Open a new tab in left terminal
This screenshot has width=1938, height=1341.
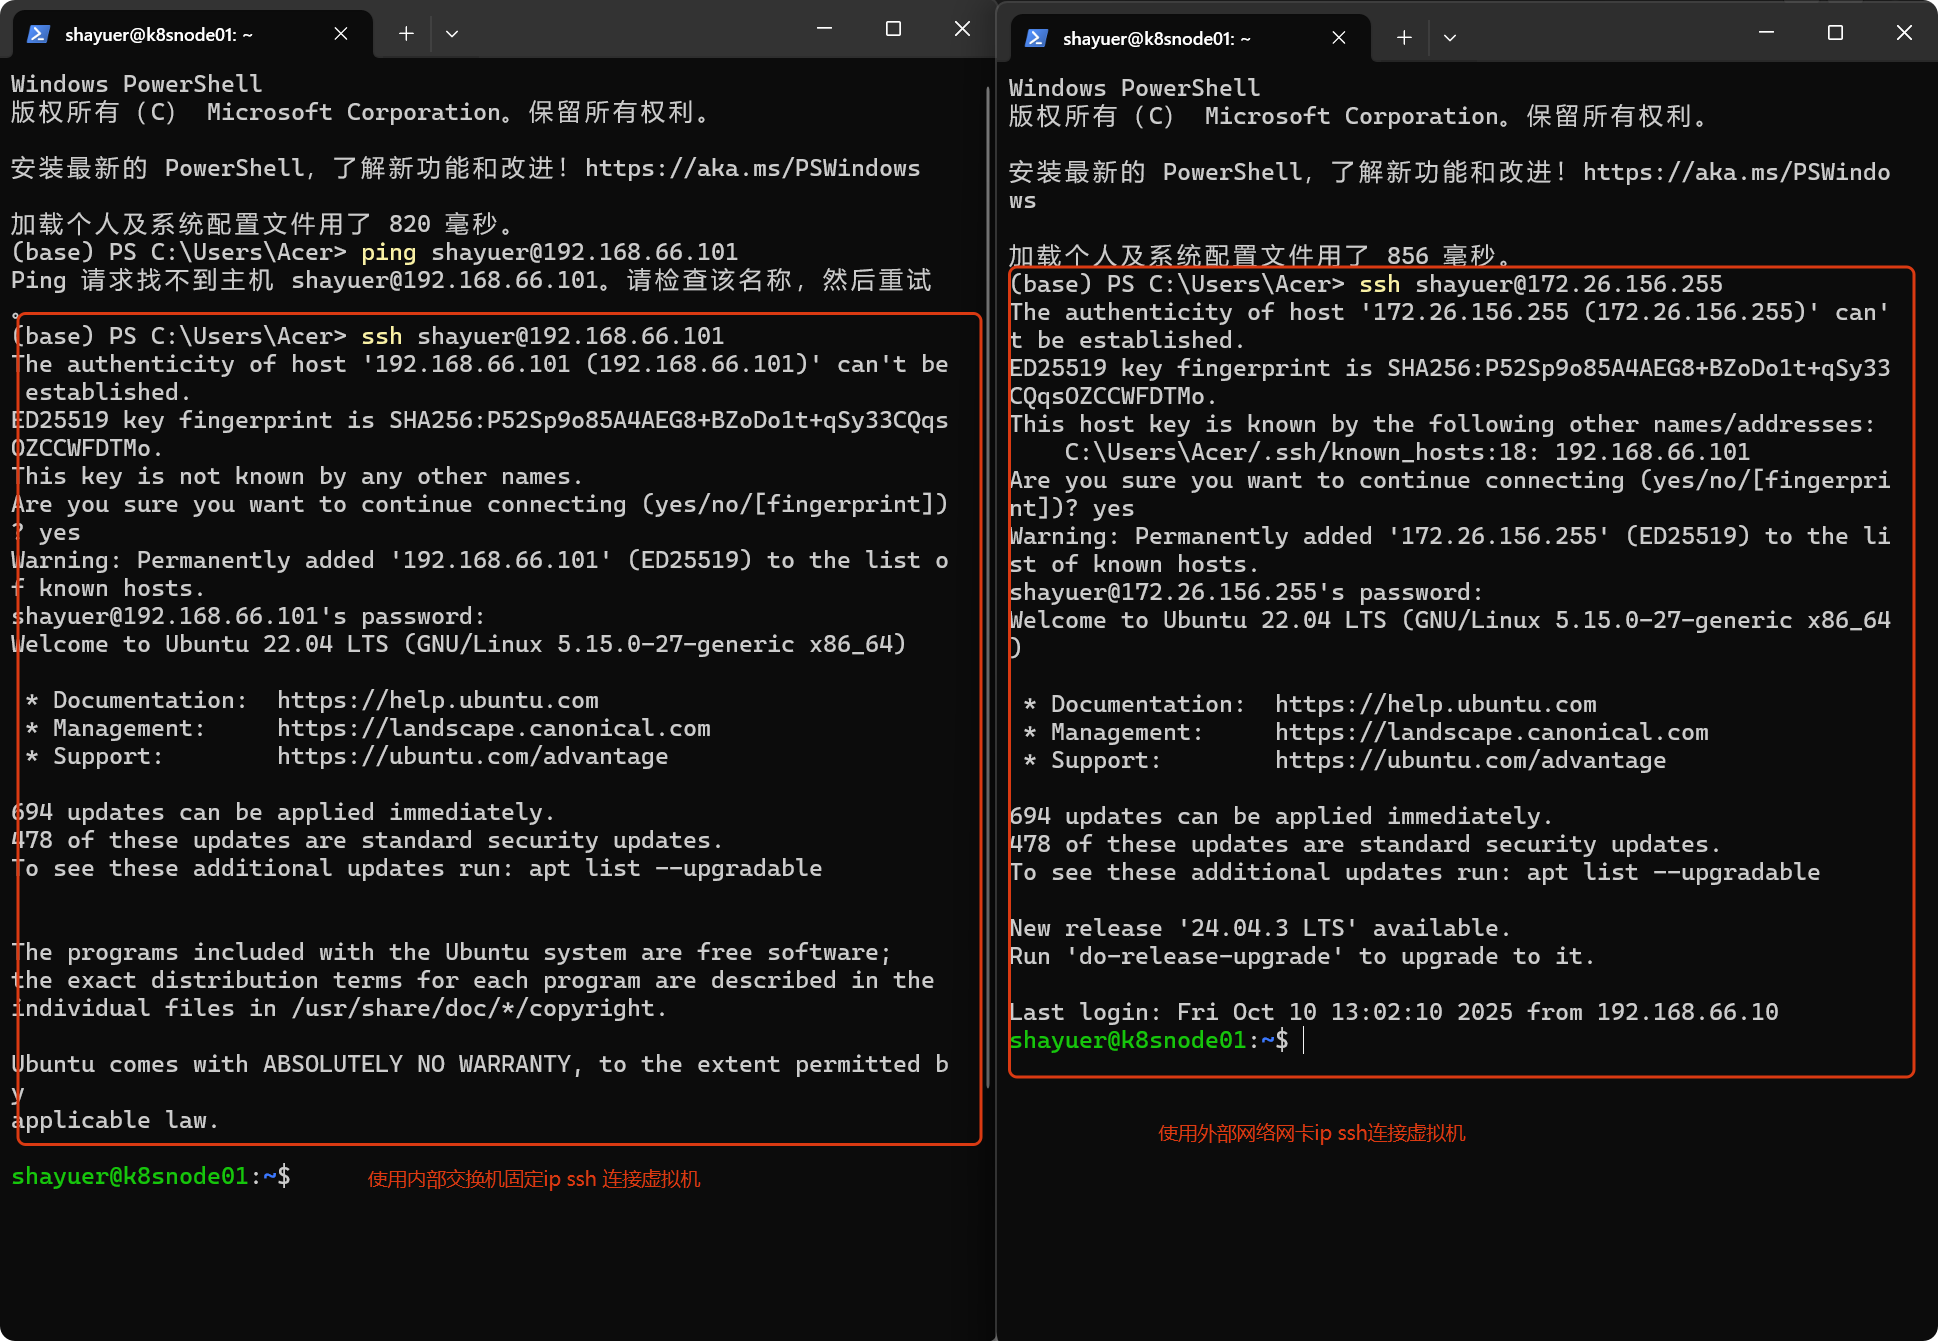pos(406,34)
